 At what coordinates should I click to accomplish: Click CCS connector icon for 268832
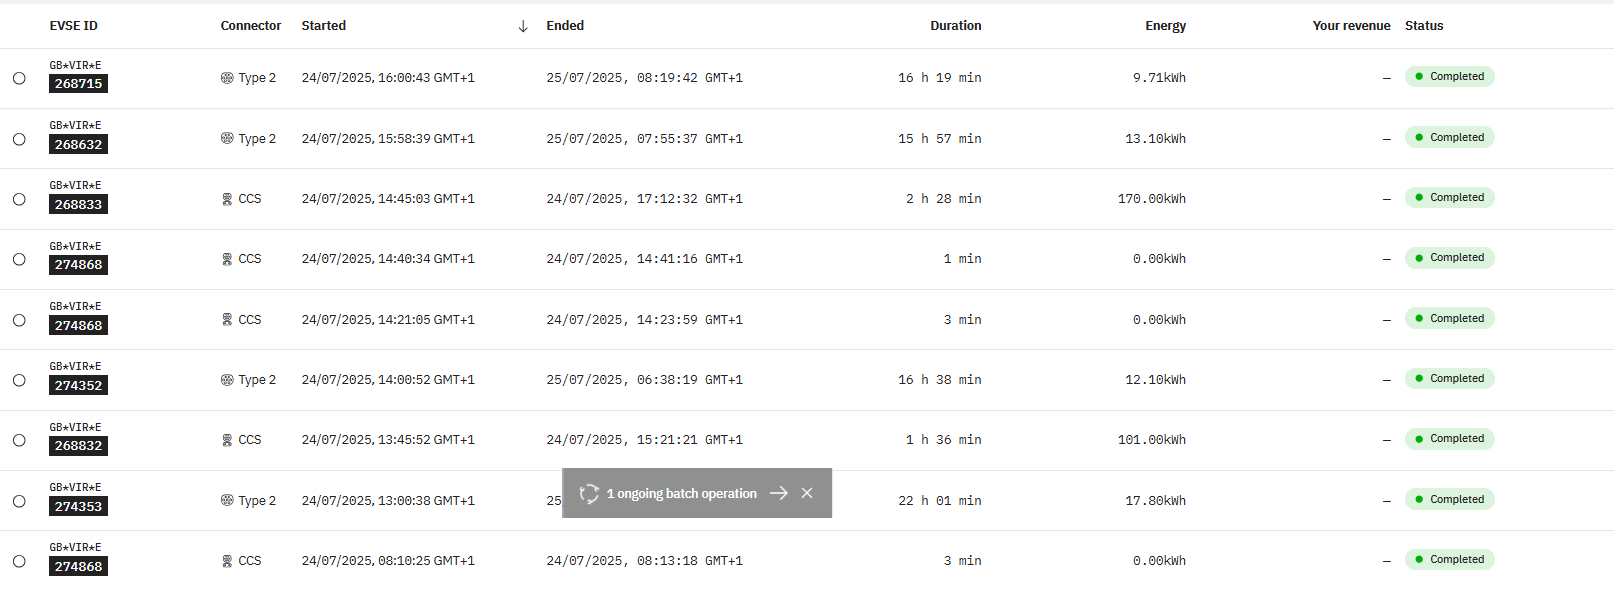pyautogui.click(x=227, y=440)
